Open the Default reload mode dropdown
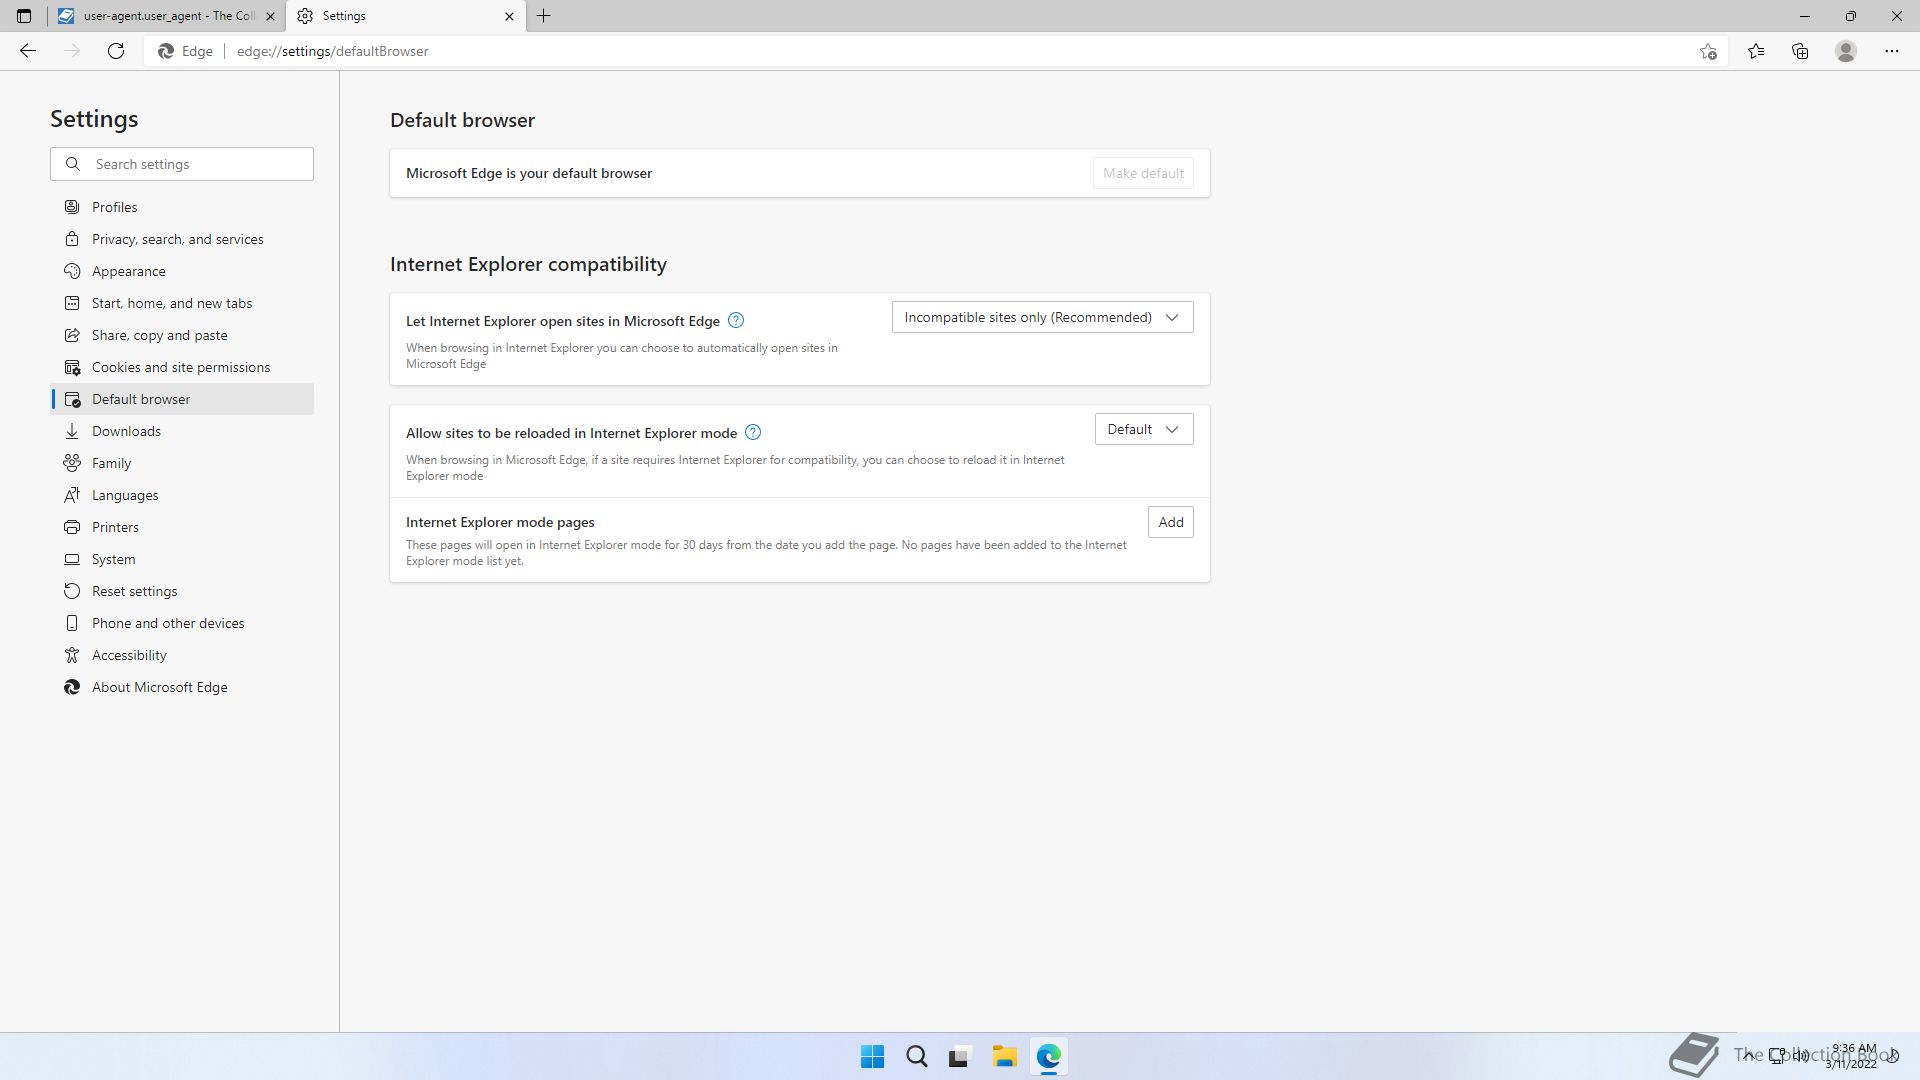Viewport: 1920px width, 1080px height. (1143, 429)
